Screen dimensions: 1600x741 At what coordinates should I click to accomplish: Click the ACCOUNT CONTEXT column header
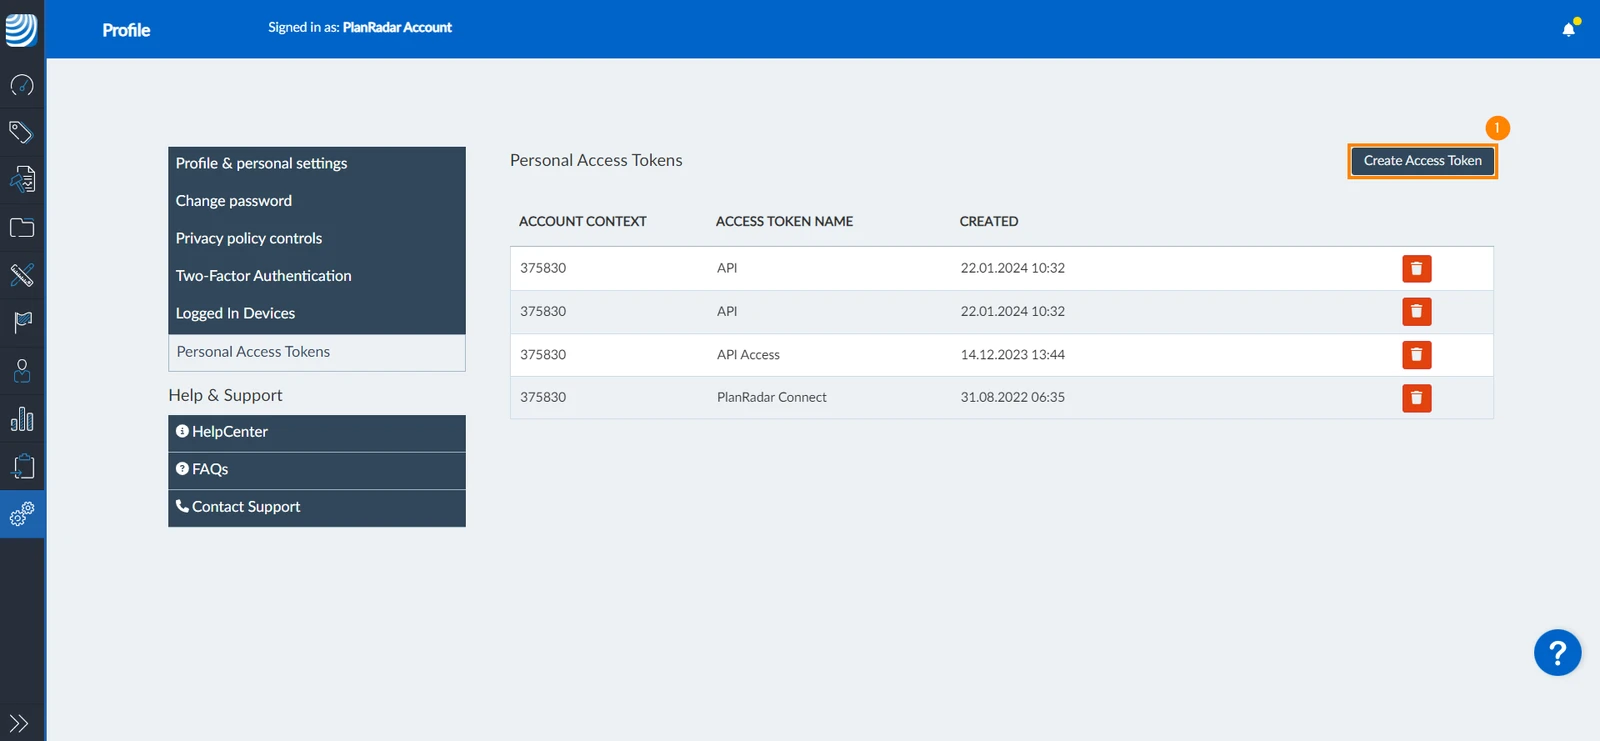pos(583,222)
